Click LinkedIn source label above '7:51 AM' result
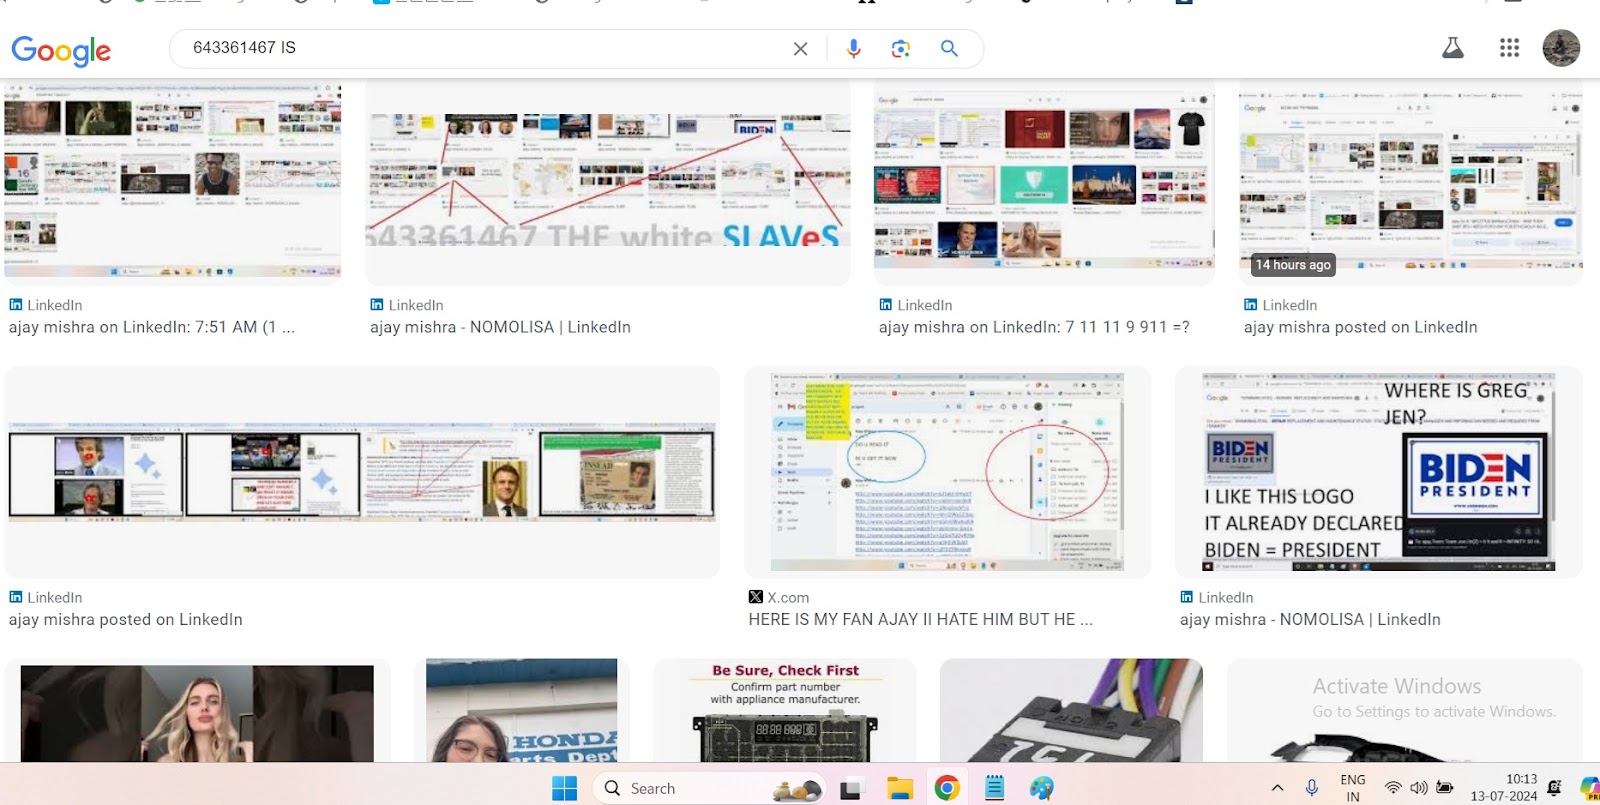1600x805 pixels. tap(46, 305)
